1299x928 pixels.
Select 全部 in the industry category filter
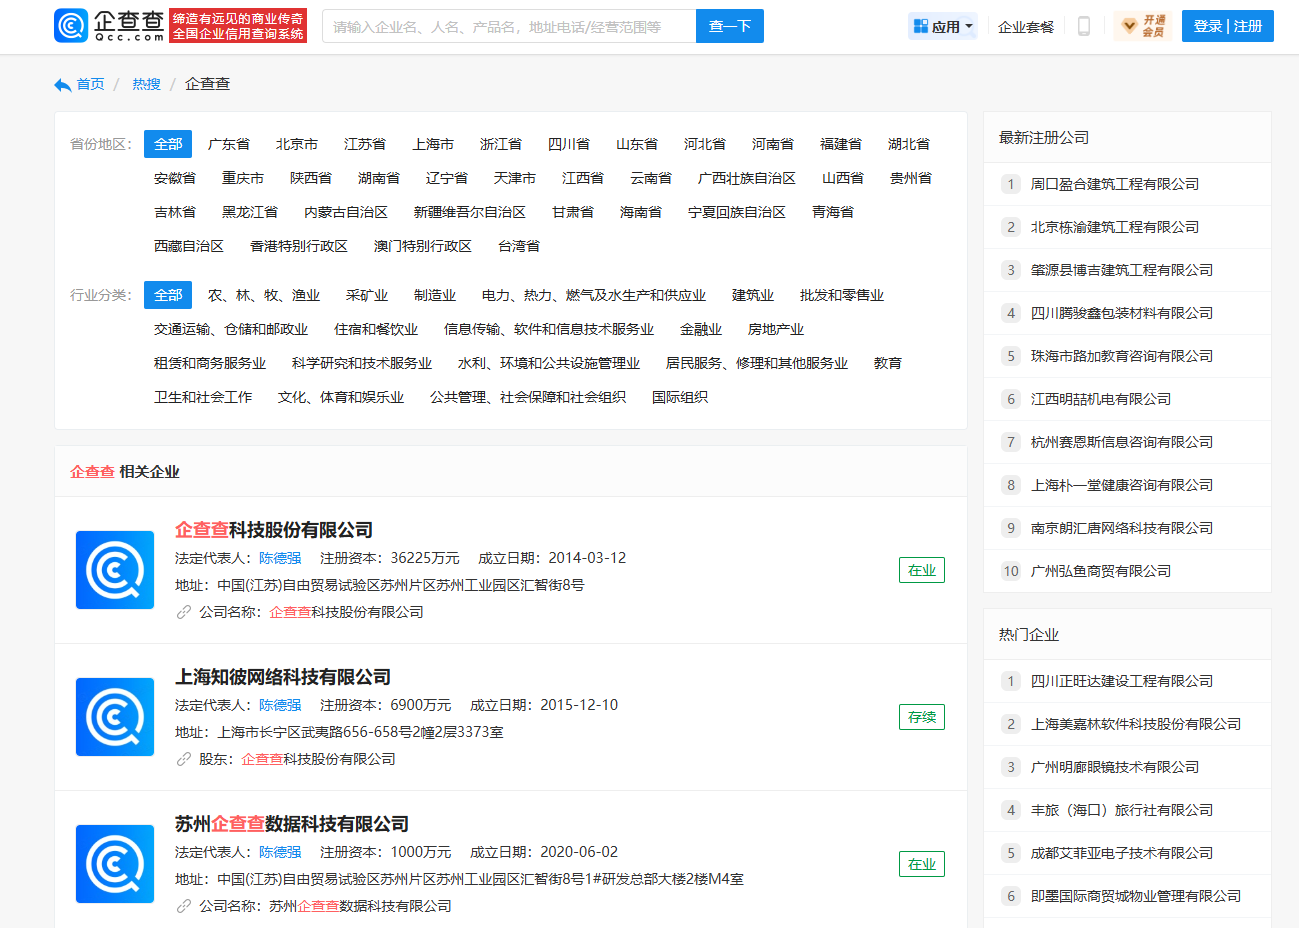pyautogui.click(x=168, y=295)
